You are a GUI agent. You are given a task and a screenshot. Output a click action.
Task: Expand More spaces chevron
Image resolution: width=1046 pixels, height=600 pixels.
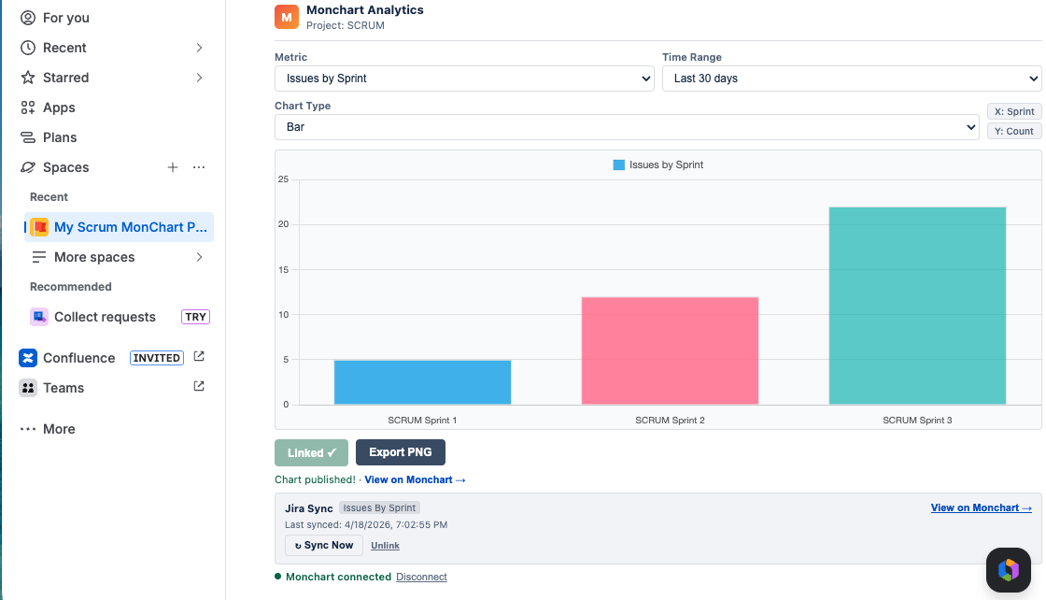pos(199,257)
